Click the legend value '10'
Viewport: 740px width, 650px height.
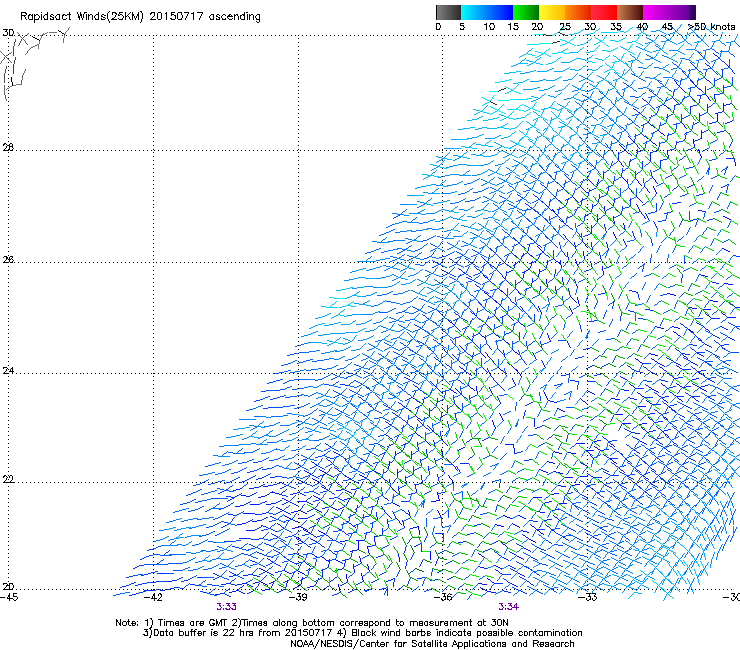[x=489, y=27]
